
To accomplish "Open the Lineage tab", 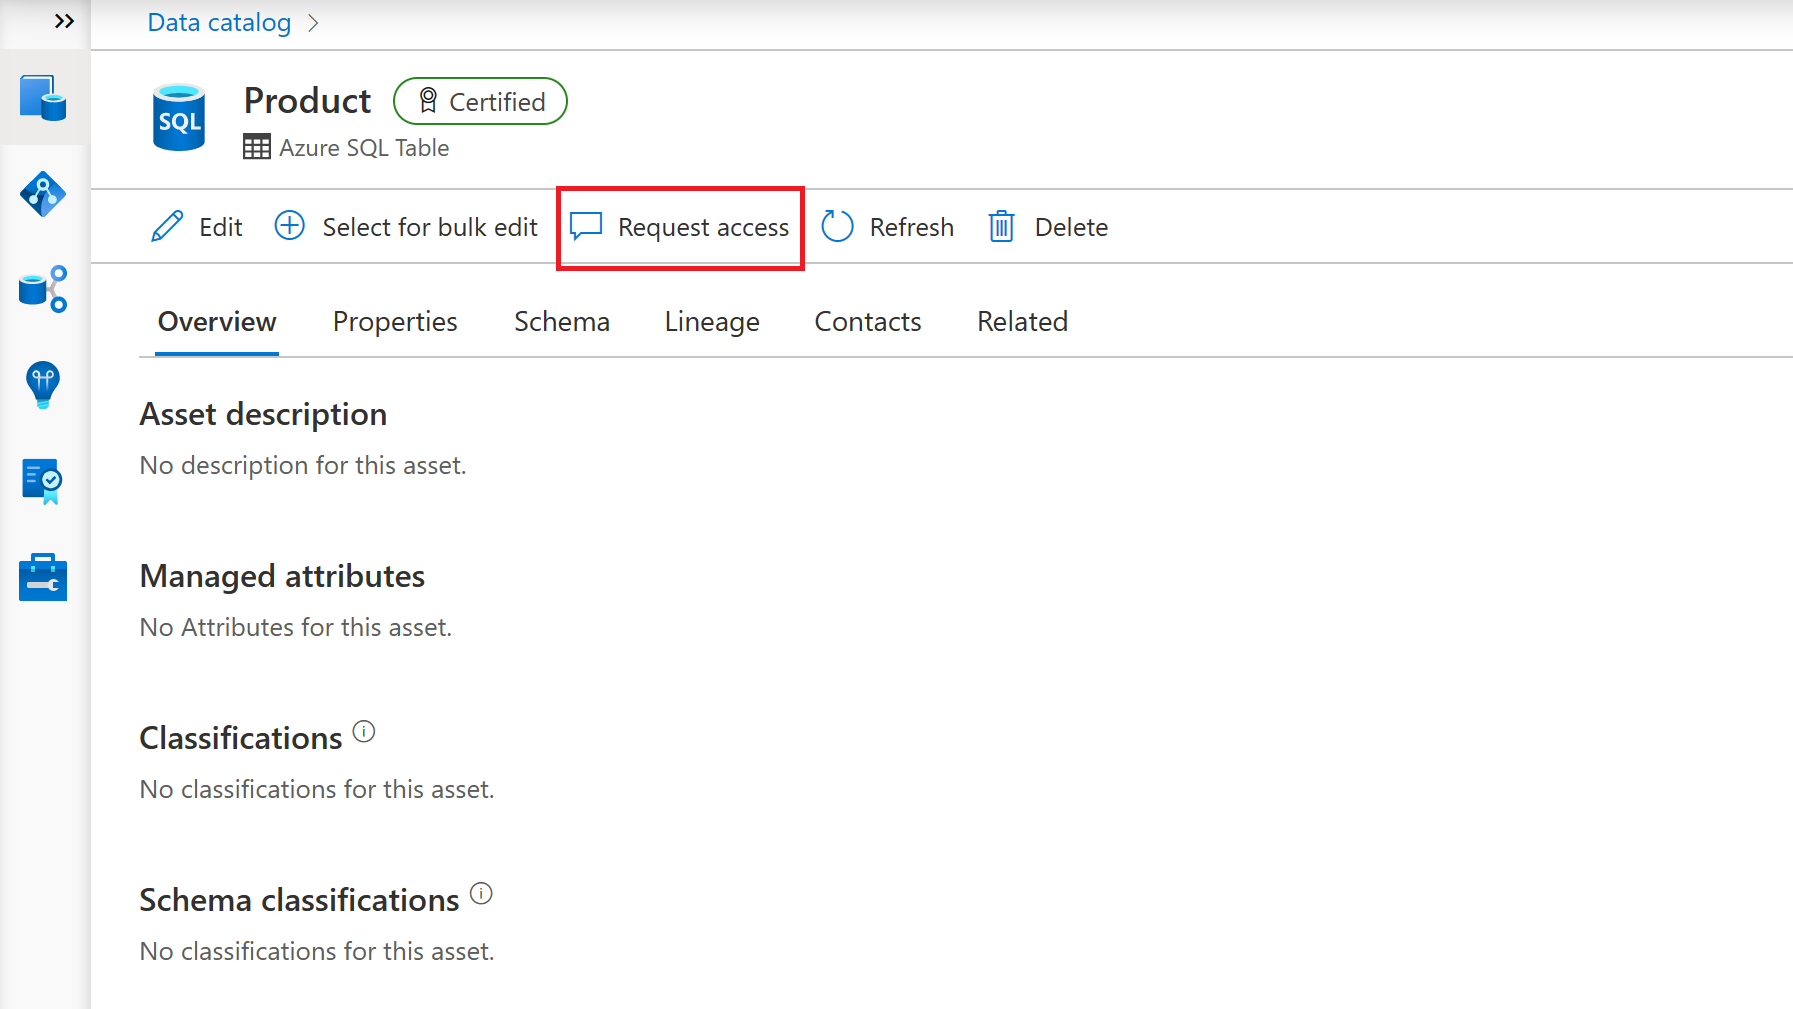I will [711, 321].
